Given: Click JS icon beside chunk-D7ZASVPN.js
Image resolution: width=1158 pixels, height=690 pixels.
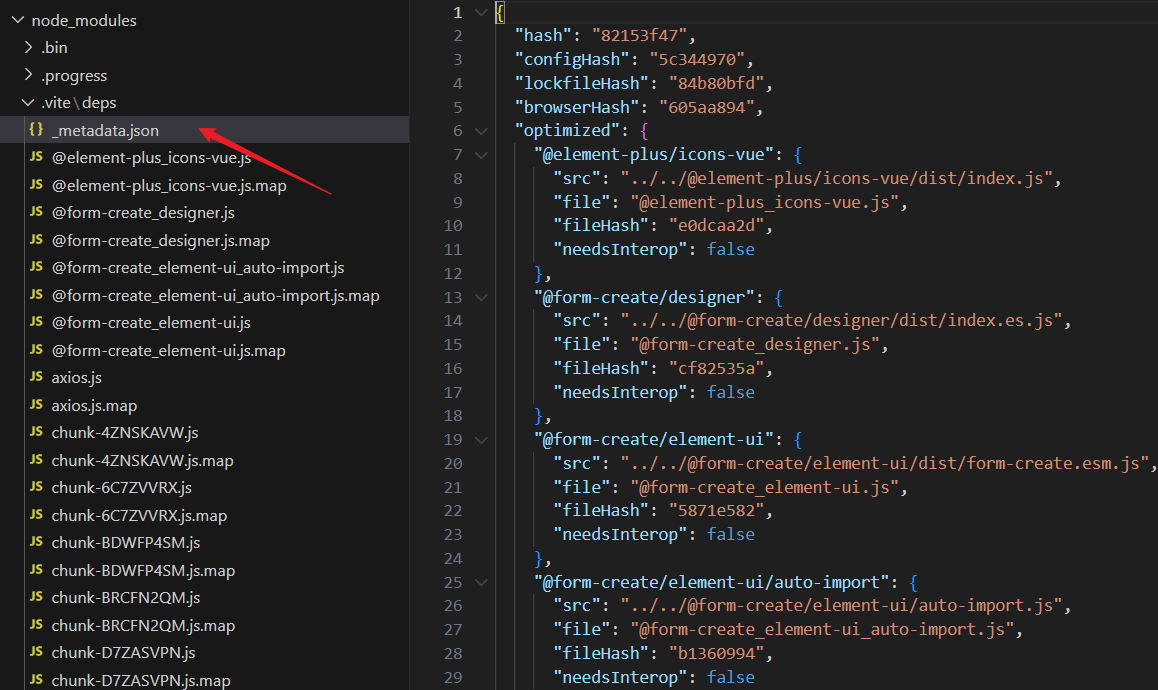Looking at the screenshot, I should coord(36,653).
